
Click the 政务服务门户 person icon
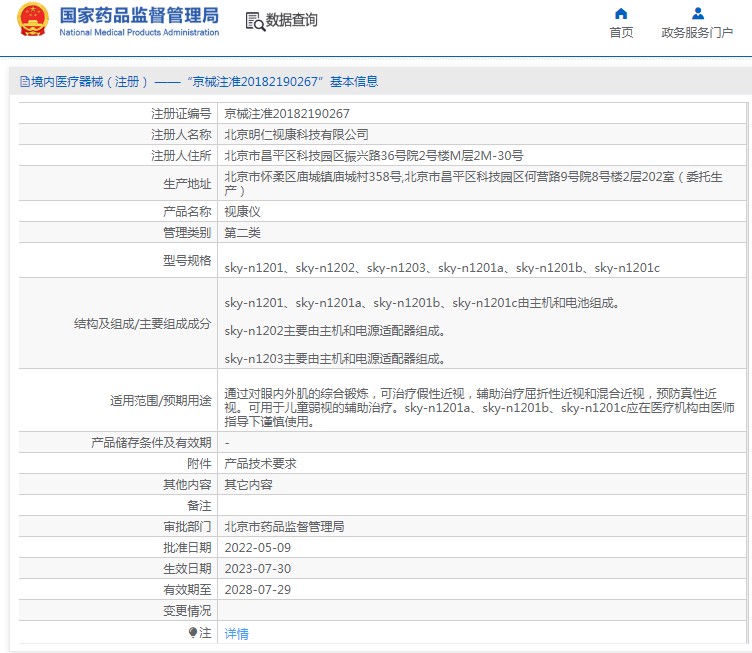(698, 14)
